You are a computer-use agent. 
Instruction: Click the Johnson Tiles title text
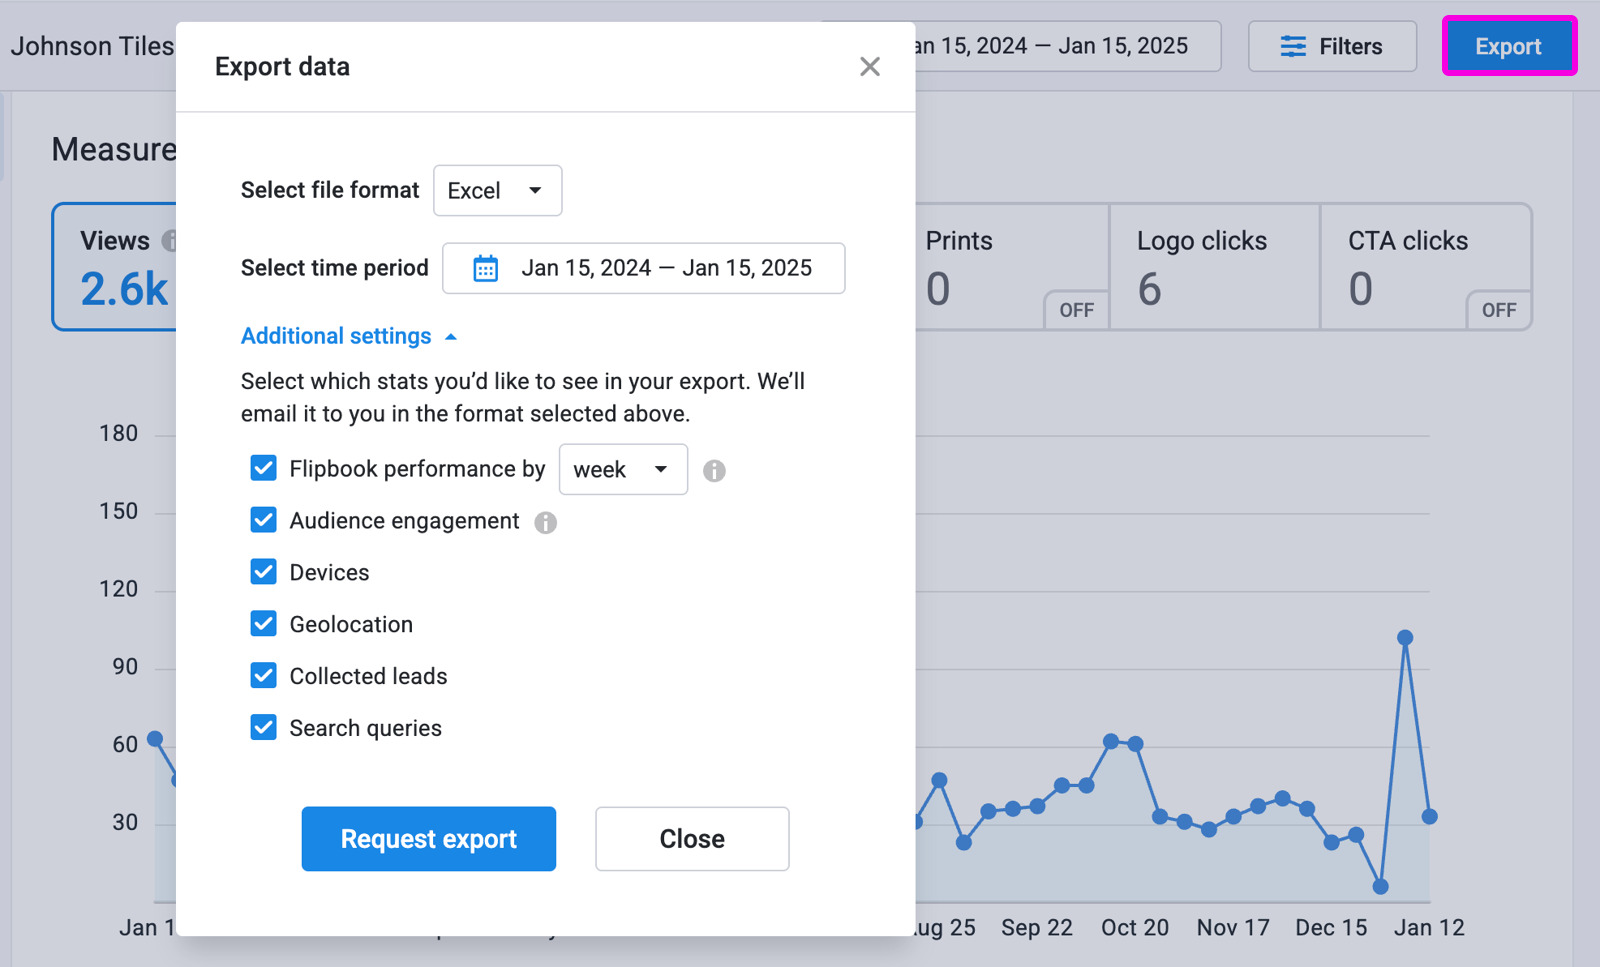point(92,46)
